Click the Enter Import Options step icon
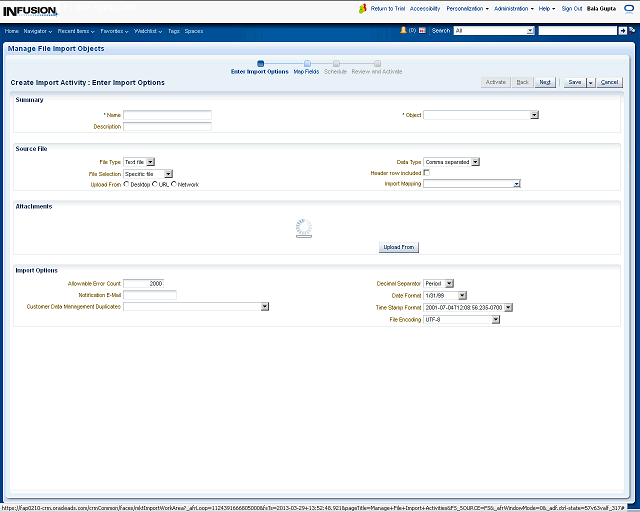 pos(260,63)
